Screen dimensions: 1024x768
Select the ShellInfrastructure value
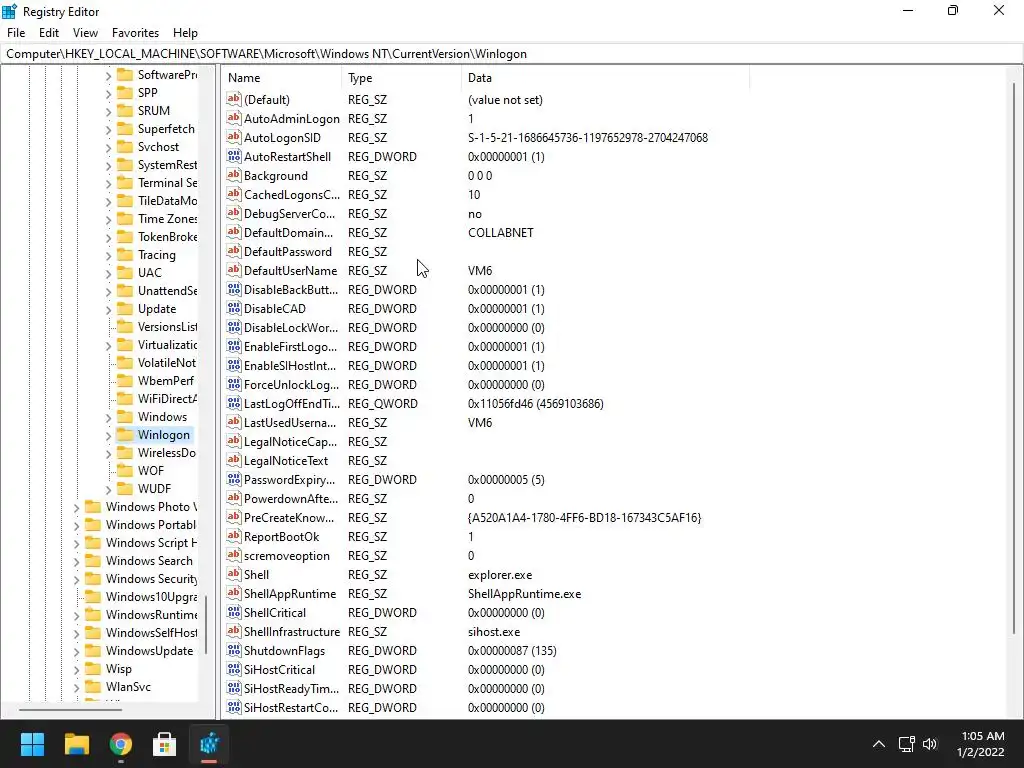click(292, 632)
